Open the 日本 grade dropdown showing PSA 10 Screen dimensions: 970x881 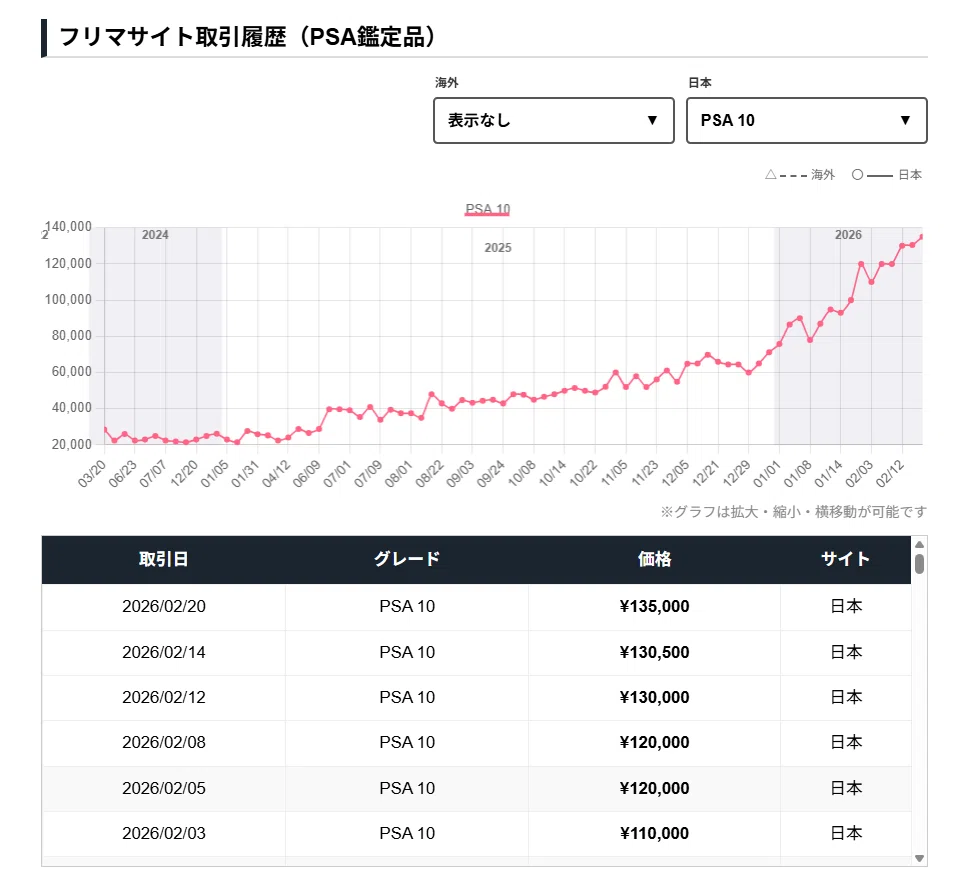tap(807, 120)
